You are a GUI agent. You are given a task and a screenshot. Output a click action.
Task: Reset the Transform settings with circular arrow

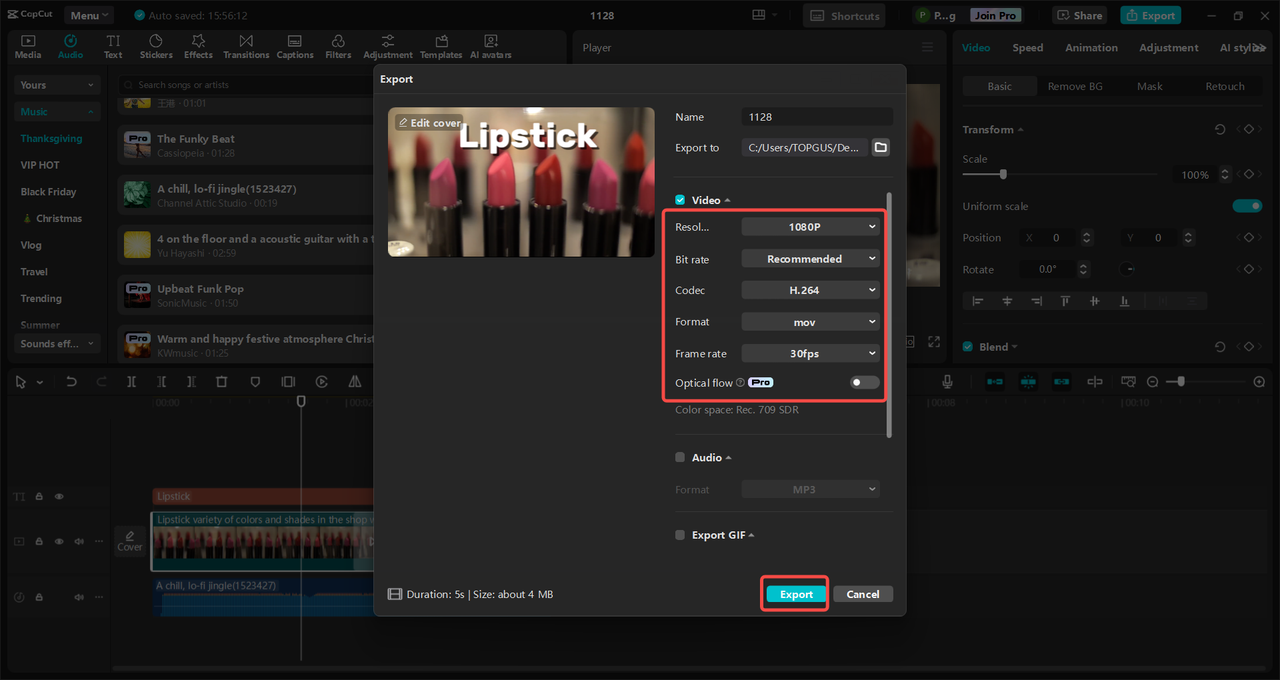coord(1220,130)
